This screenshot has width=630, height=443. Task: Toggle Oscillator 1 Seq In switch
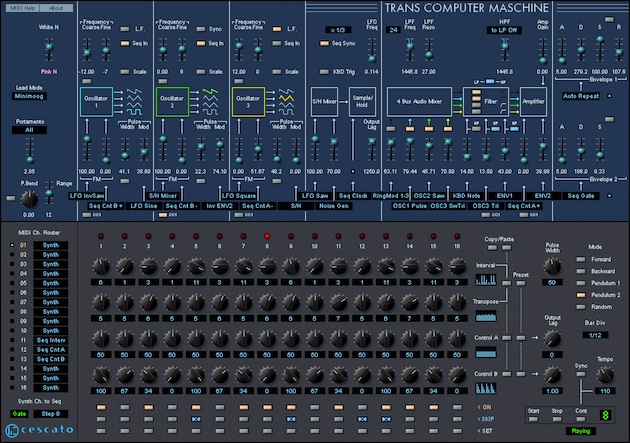[125, 43]
